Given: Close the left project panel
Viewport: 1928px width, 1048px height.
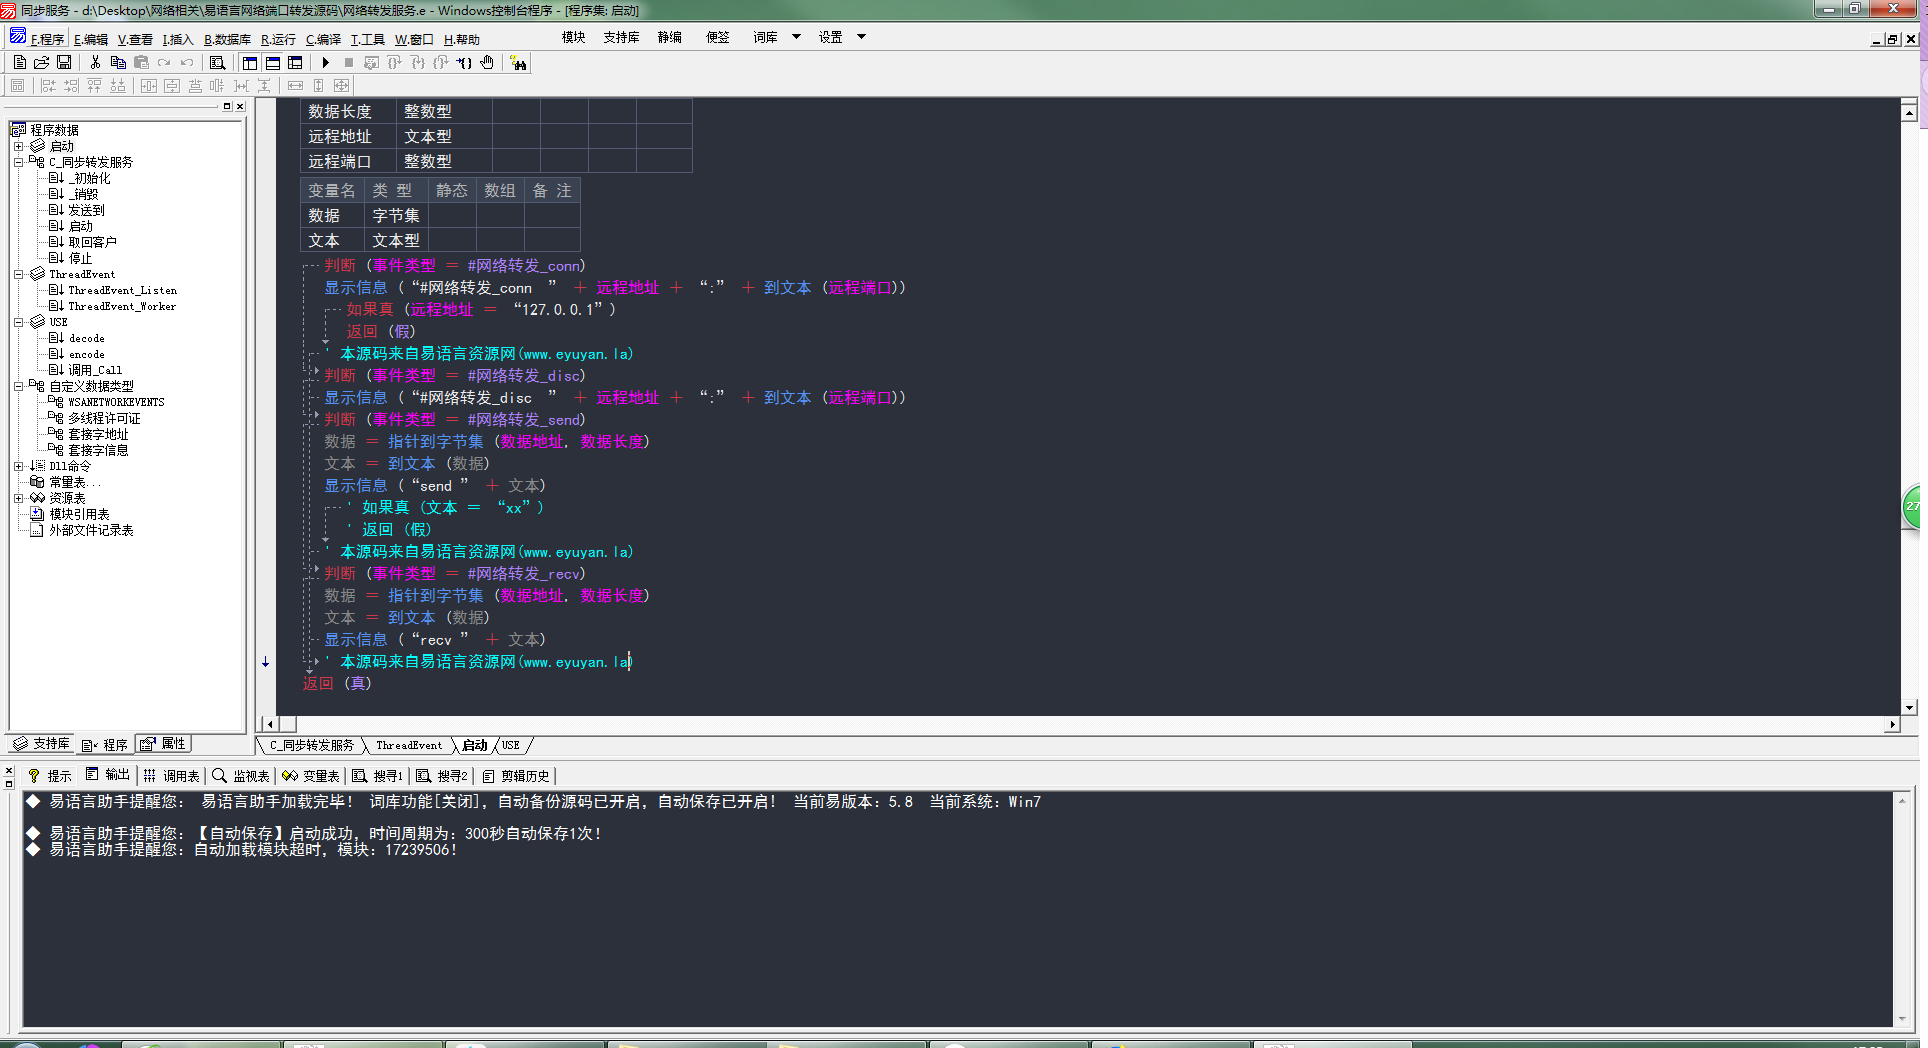Looking at the screenshot, I should tap(240, 106).
